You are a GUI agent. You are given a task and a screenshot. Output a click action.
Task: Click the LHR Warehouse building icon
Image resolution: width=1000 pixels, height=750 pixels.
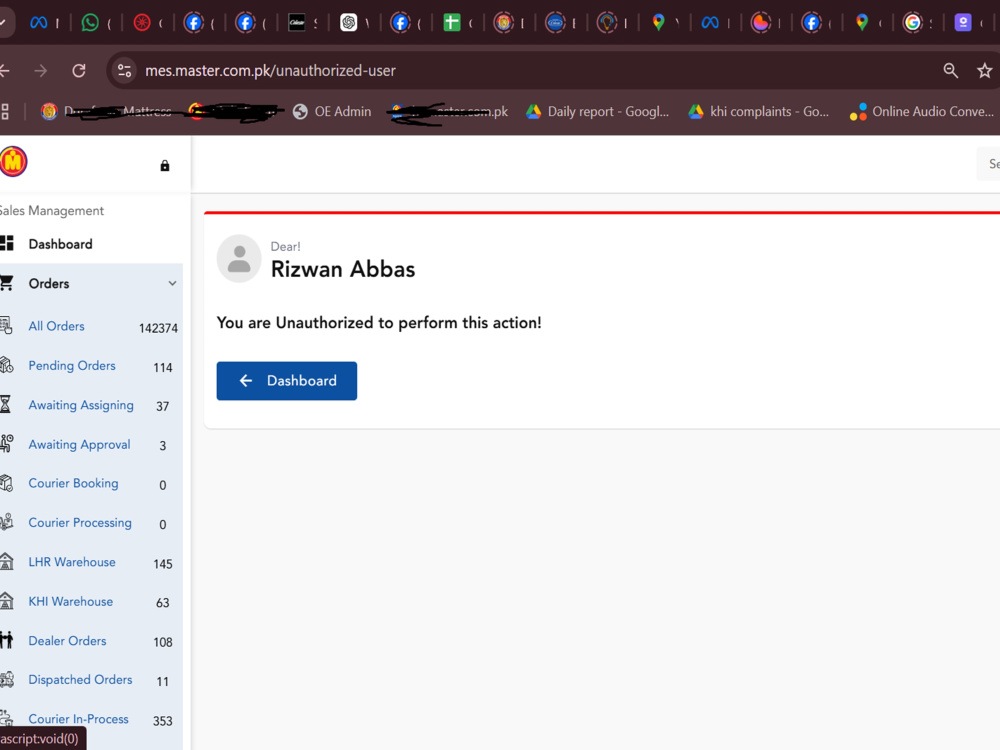click(6, 561)
